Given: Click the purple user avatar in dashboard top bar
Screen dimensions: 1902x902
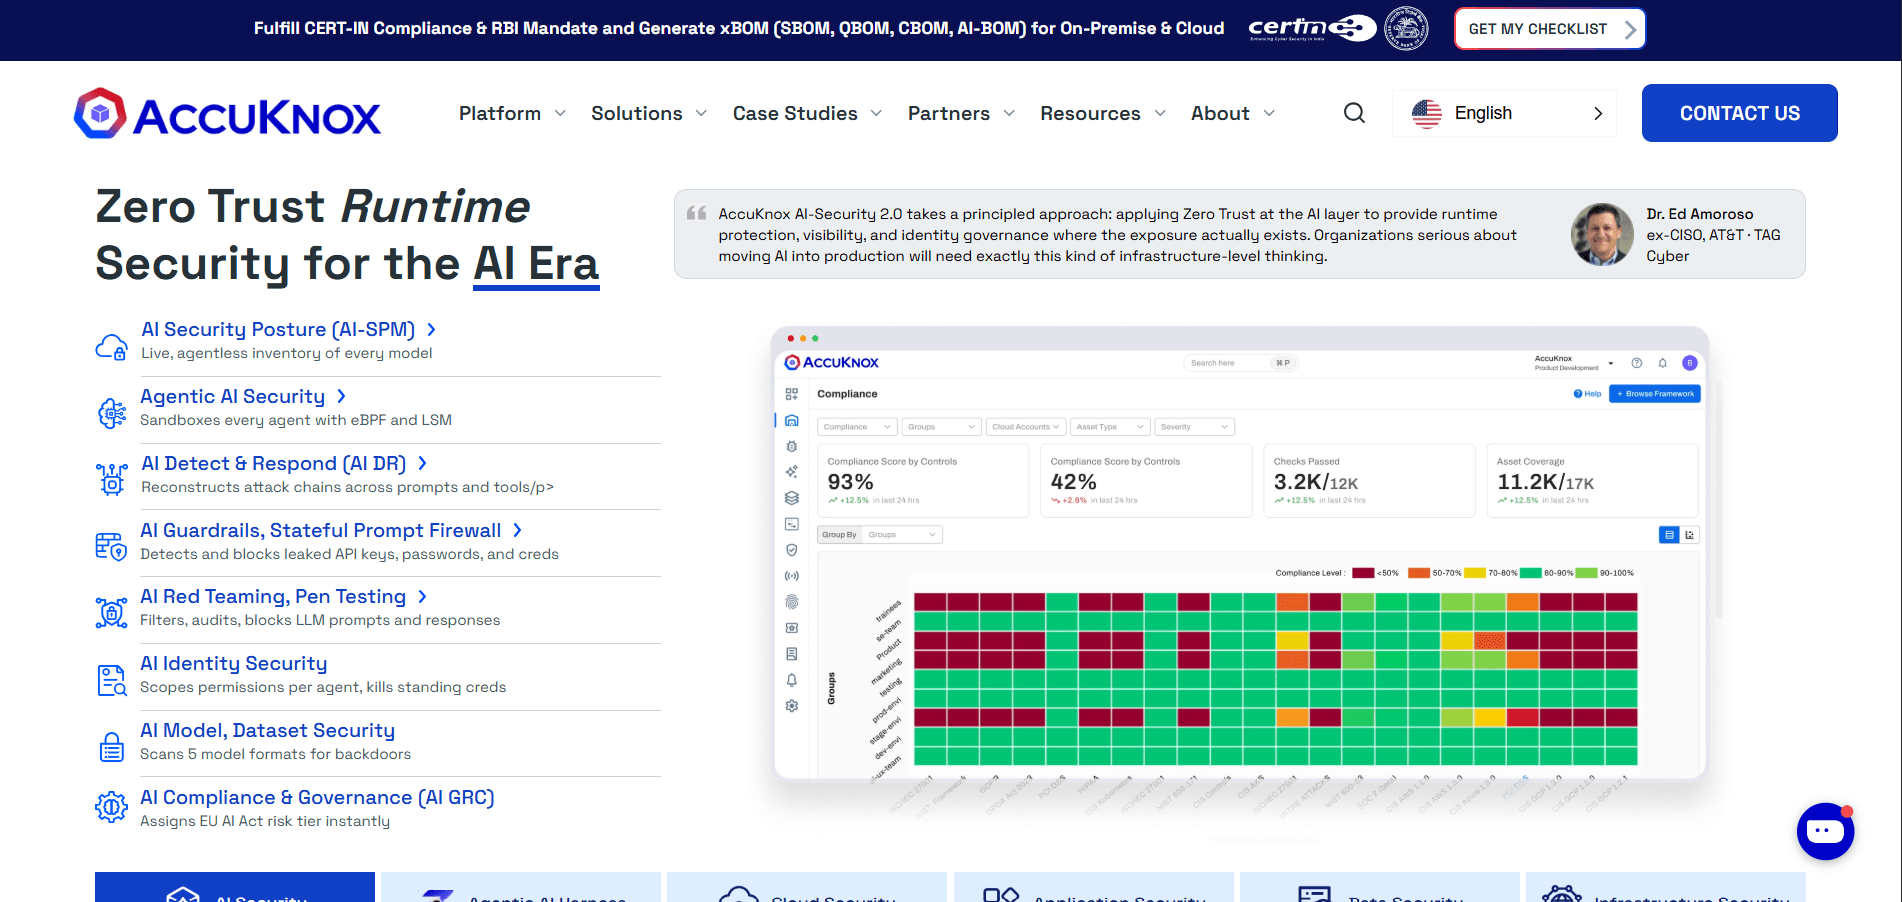Looking at the screenshot, I should point(1690,363).
